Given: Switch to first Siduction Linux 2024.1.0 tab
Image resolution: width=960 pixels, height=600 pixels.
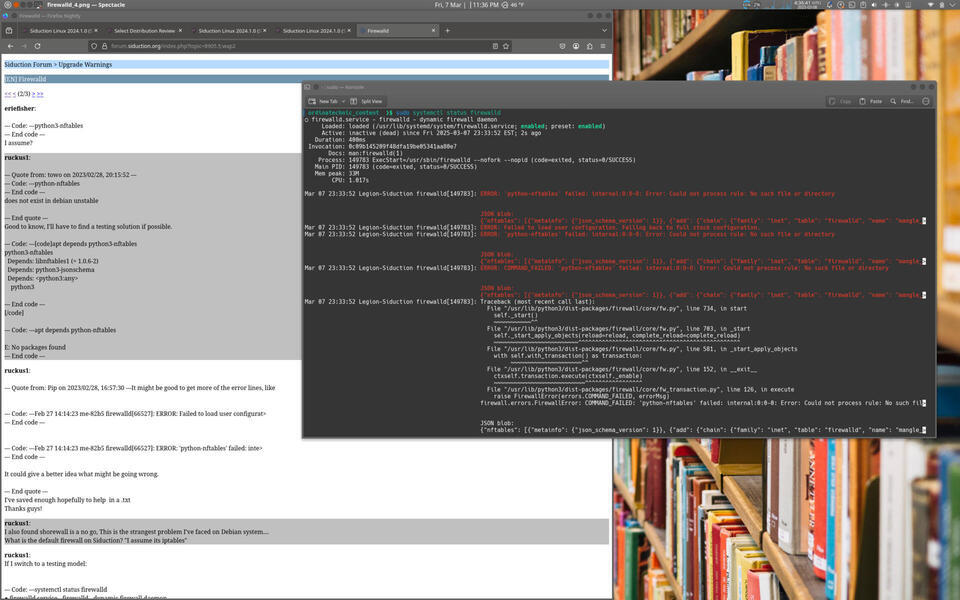Looking at the screenshot, I should pos(59,31).
